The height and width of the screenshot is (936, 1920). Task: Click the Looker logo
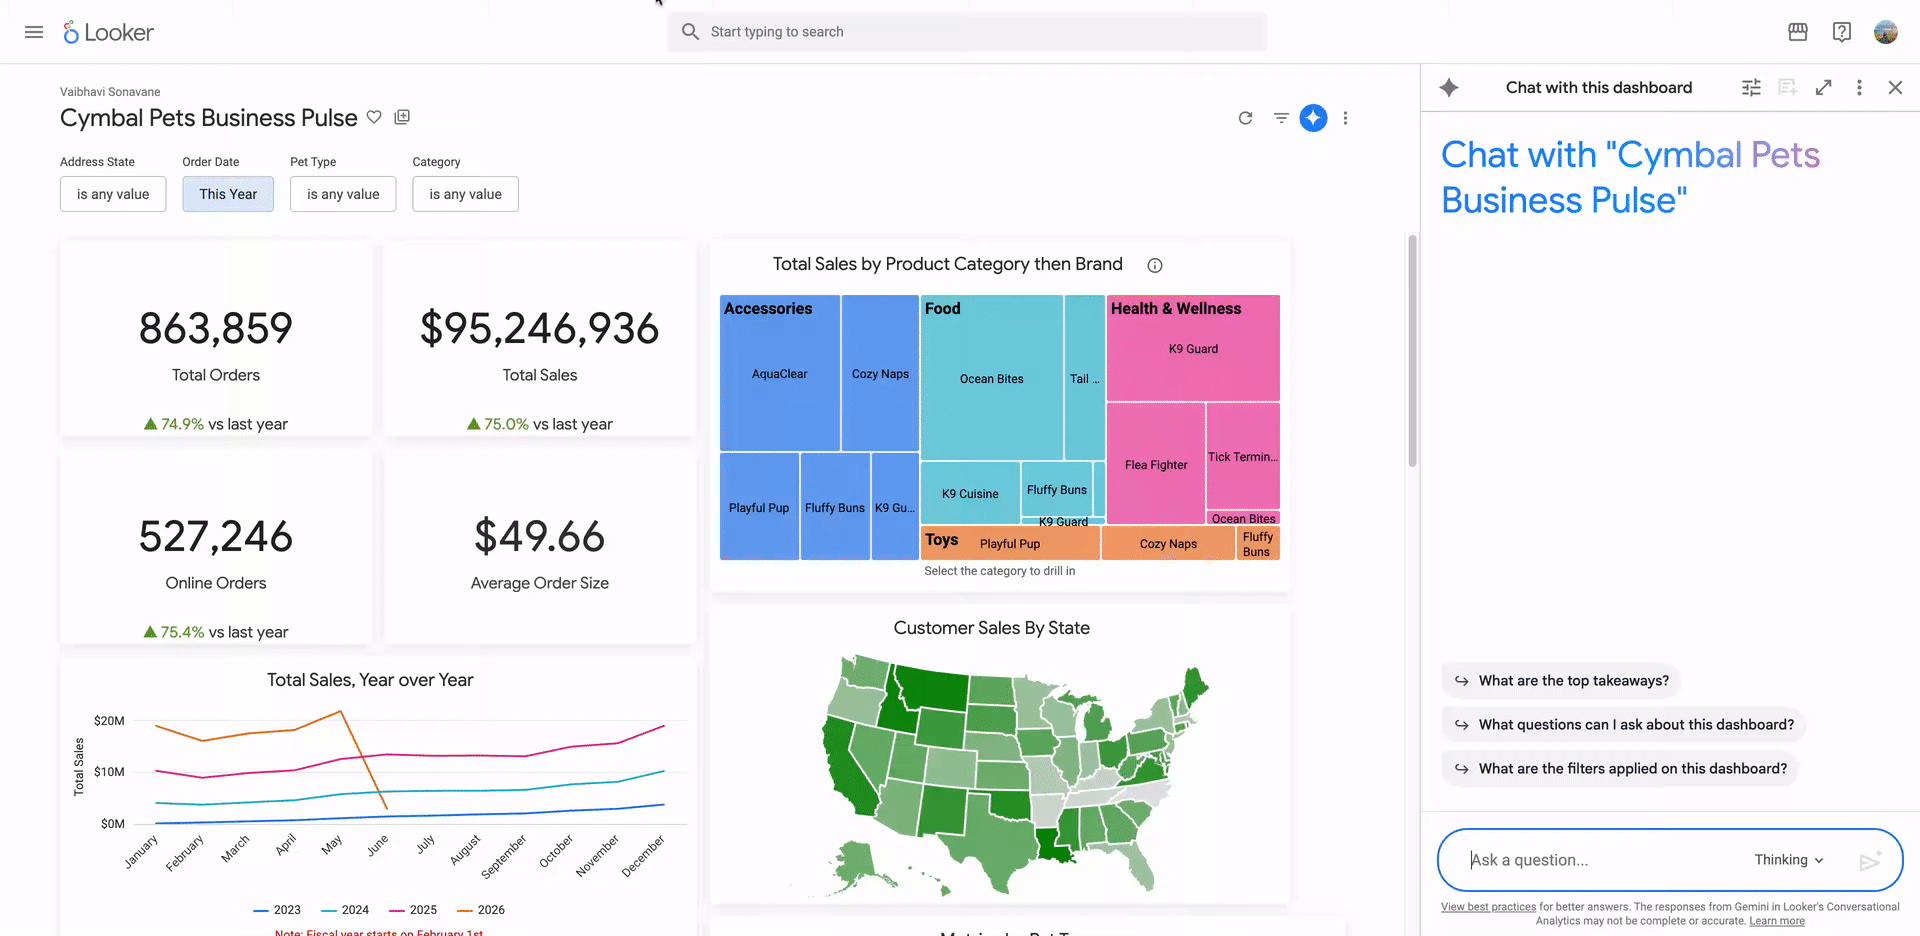108,32
